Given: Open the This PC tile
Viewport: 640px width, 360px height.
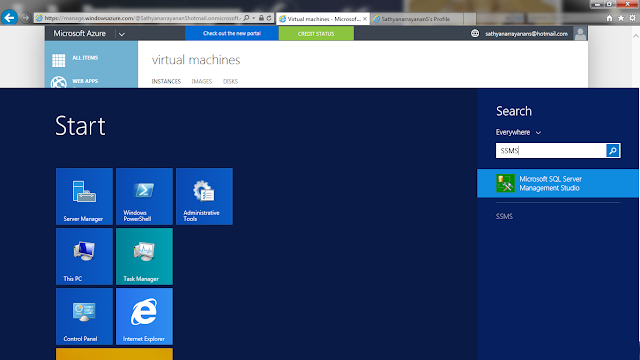Looking at the screenshot, I should [x=84, y=256].
